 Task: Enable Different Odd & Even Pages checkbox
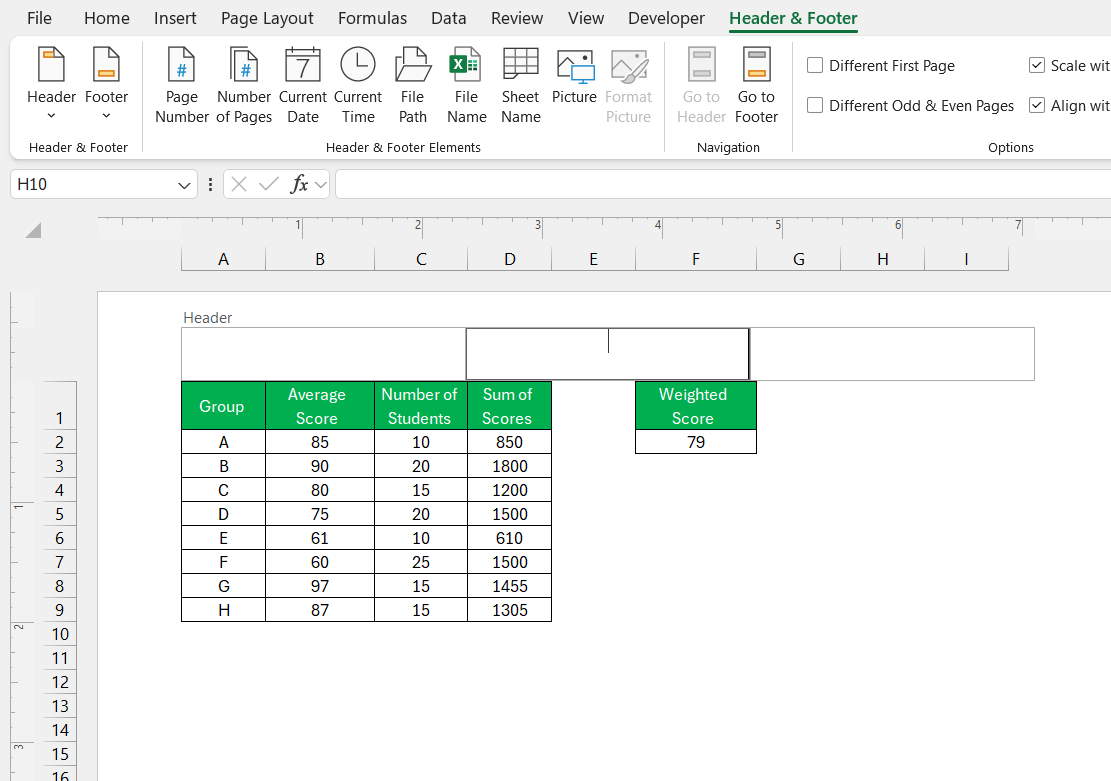click(x=815, y=106)
